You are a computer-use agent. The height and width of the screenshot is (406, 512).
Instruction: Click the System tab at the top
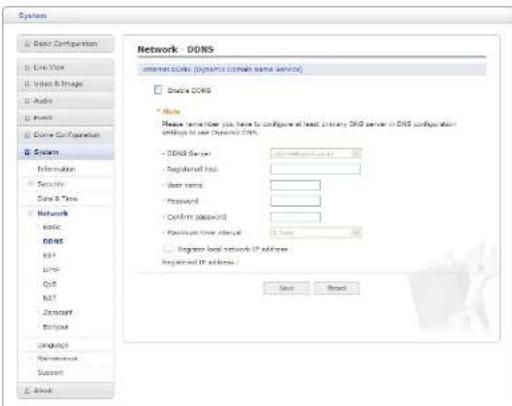coord(33,16)
